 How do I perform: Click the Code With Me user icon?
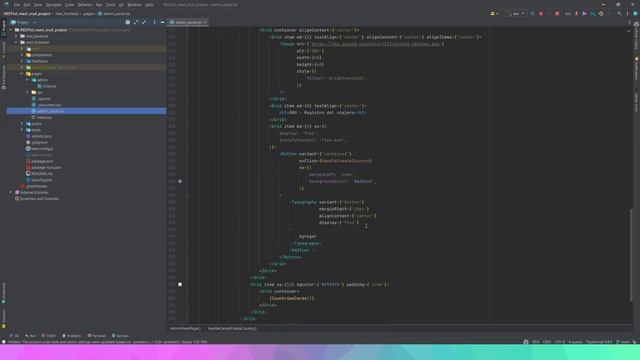click(493, 13)
